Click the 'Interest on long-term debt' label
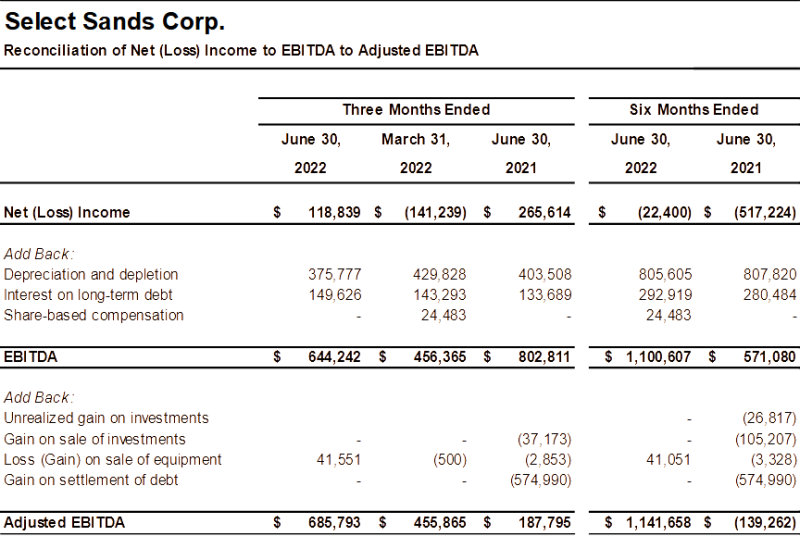 pos(88,295)
